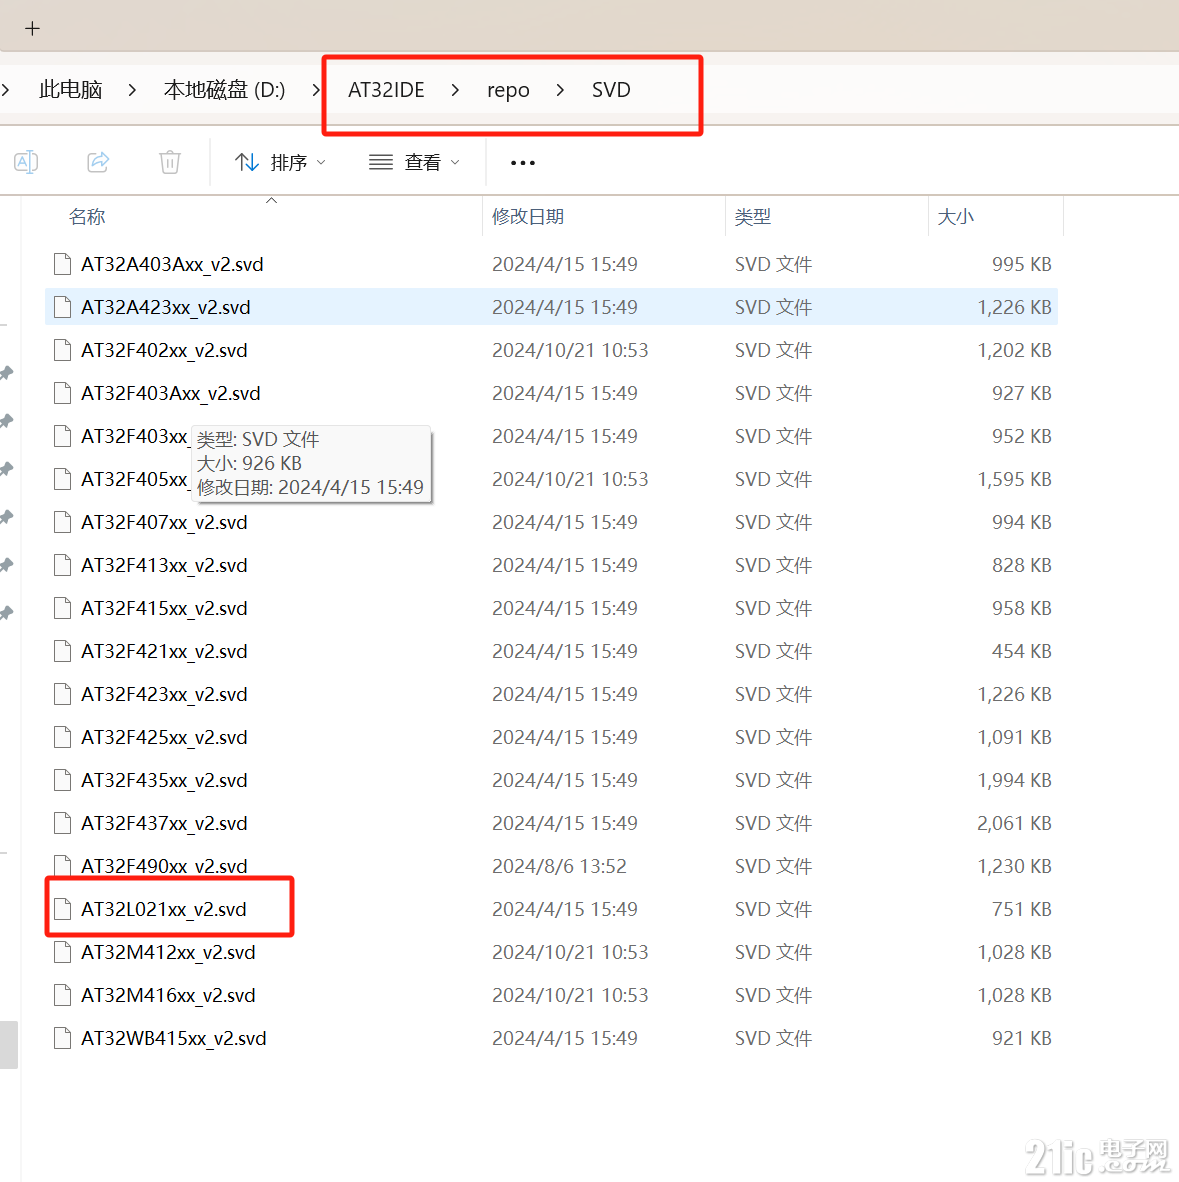Choose the file icon of AT32L021xx_v2.svd
The width and height of the screenshot is (1179, 1182).
click(x=63, y=909)
